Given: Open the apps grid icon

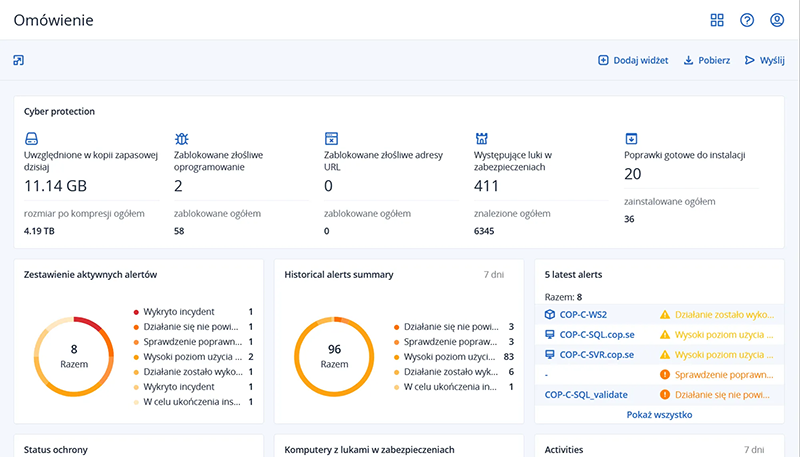Looking at the screenshot, I should tap(717, 20).
